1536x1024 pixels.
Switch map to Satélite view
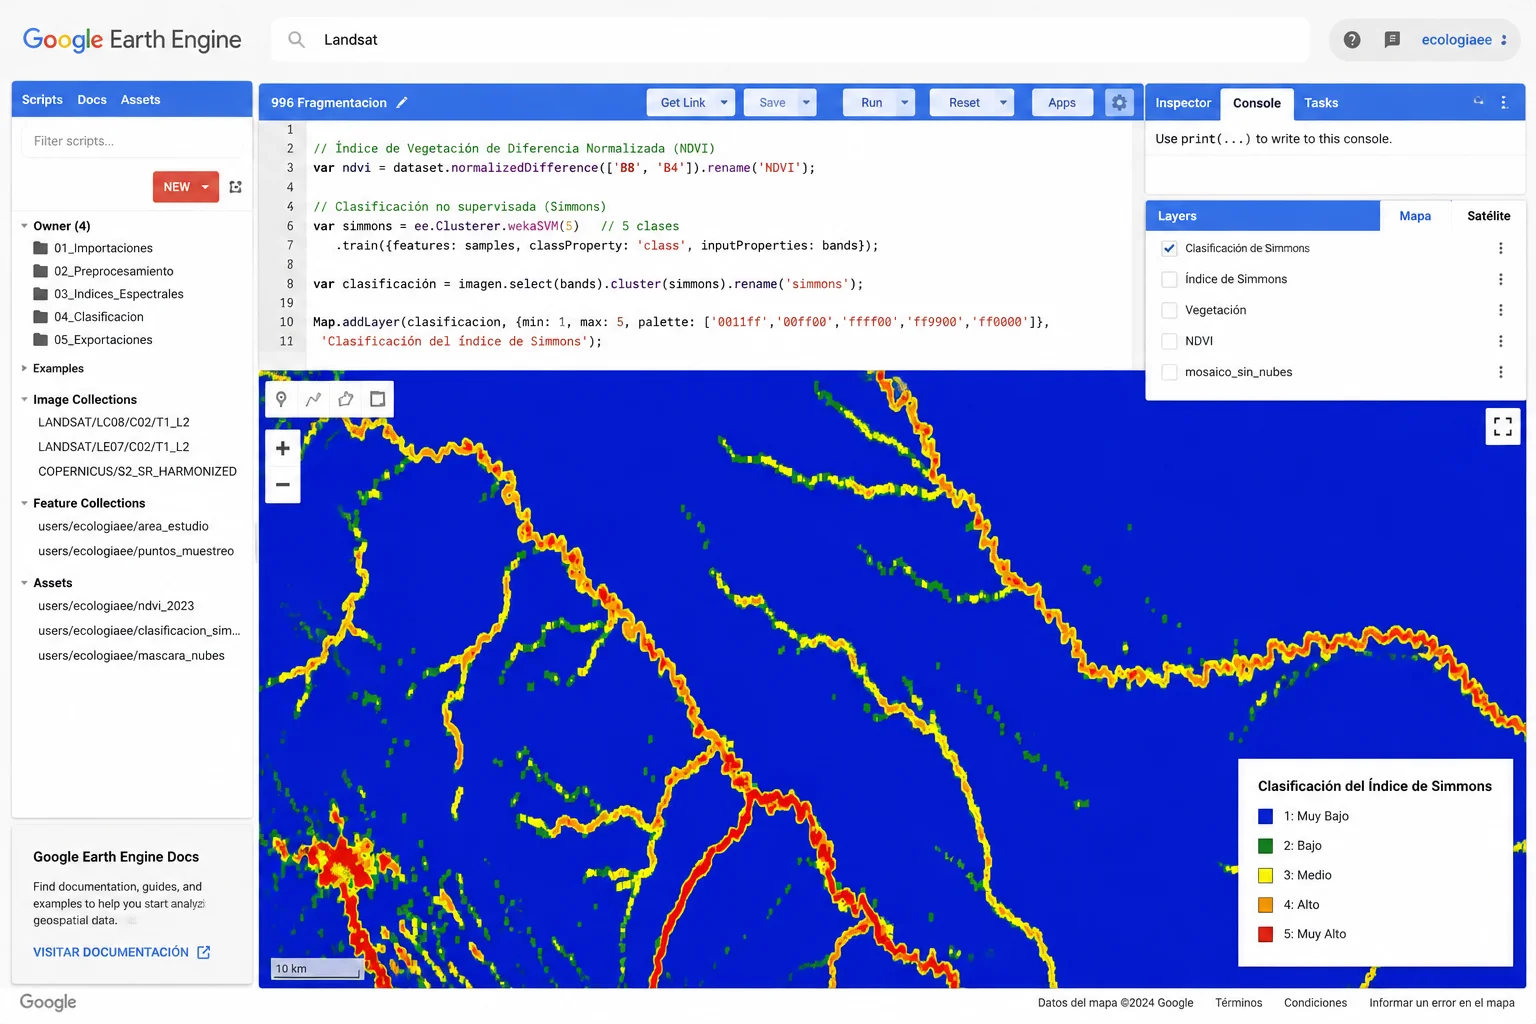[1488, 216]
